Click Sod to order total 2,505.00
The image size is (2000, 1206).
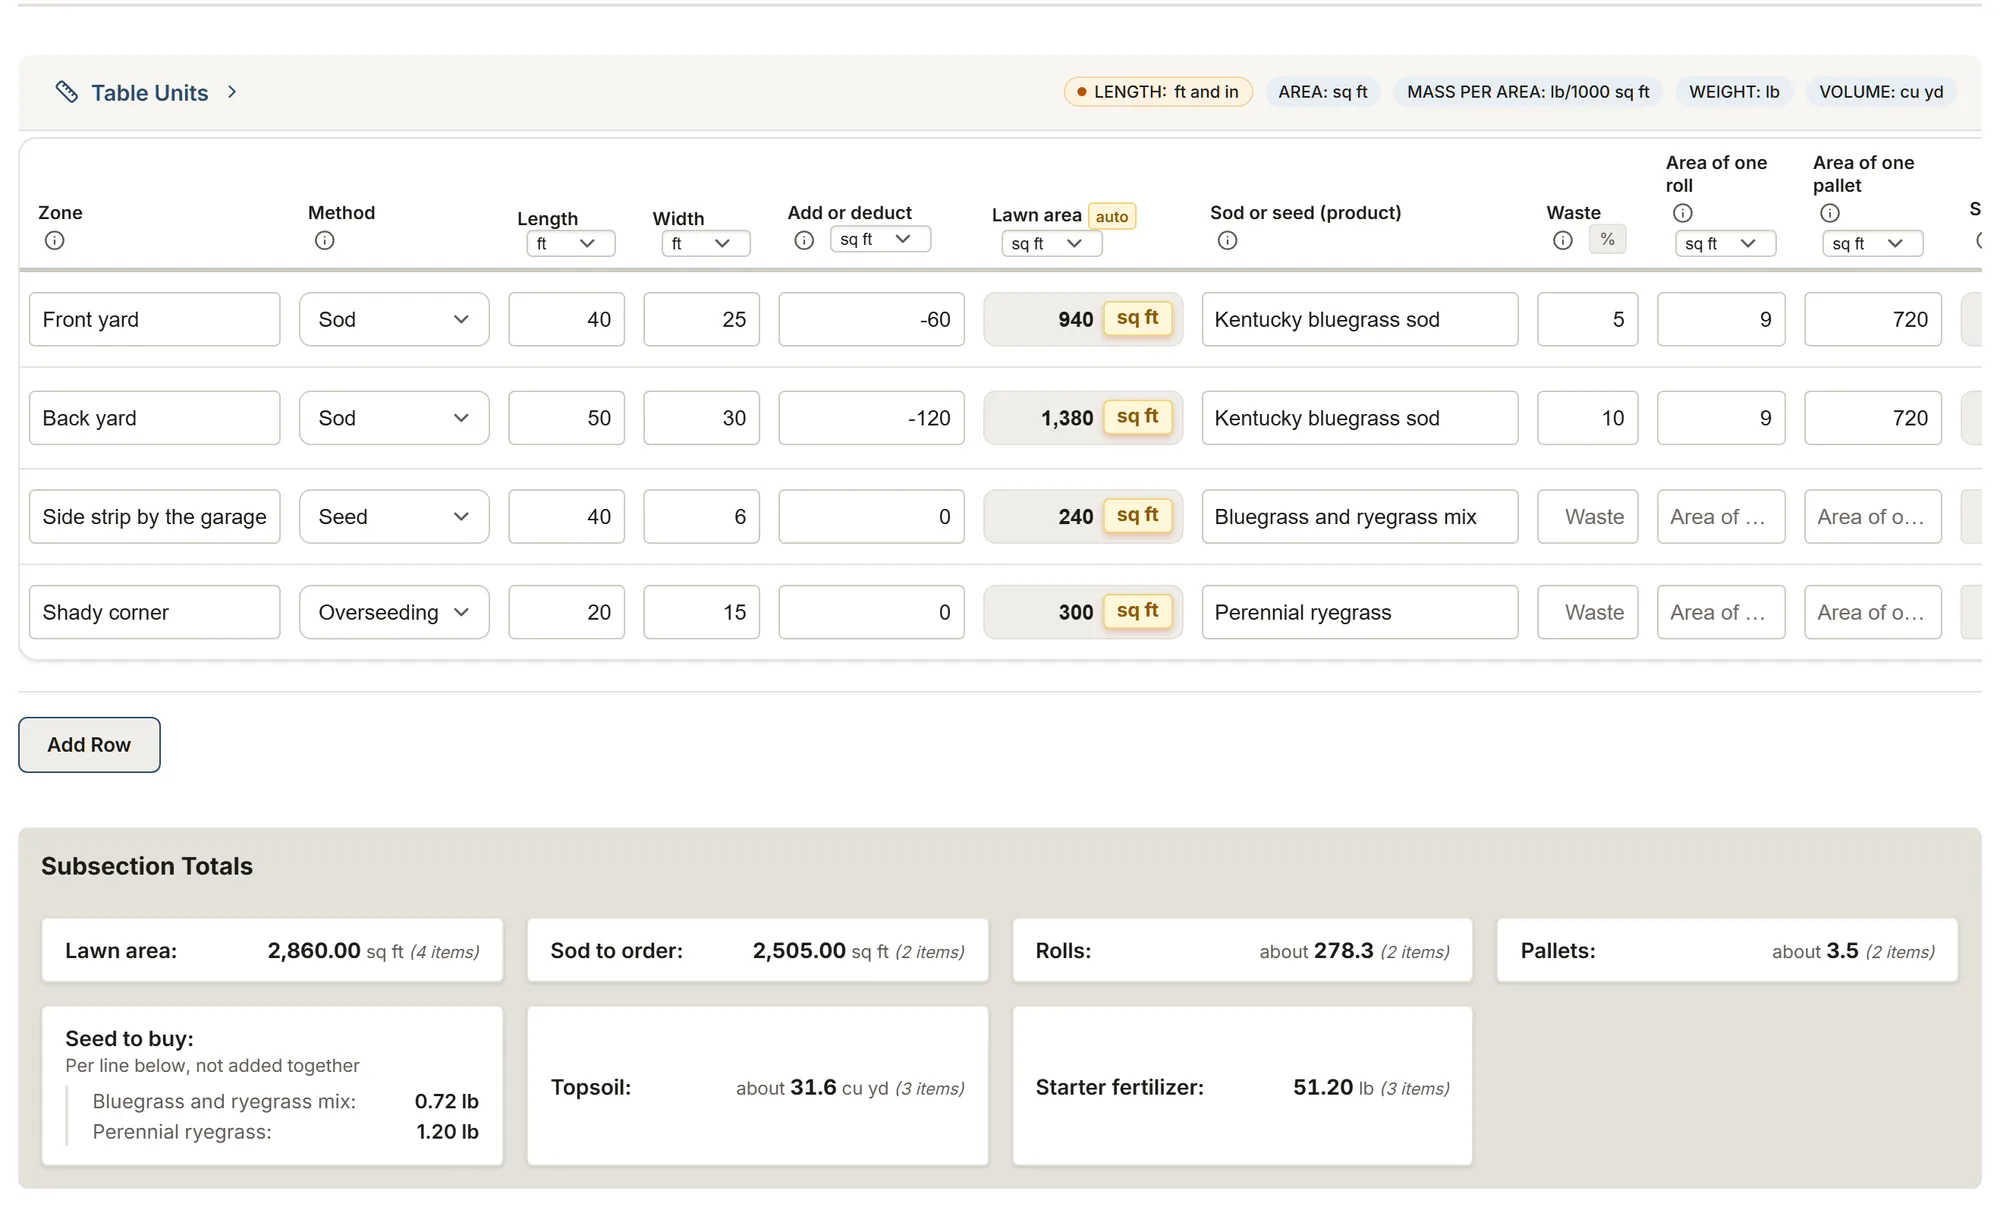click(758, 950)
